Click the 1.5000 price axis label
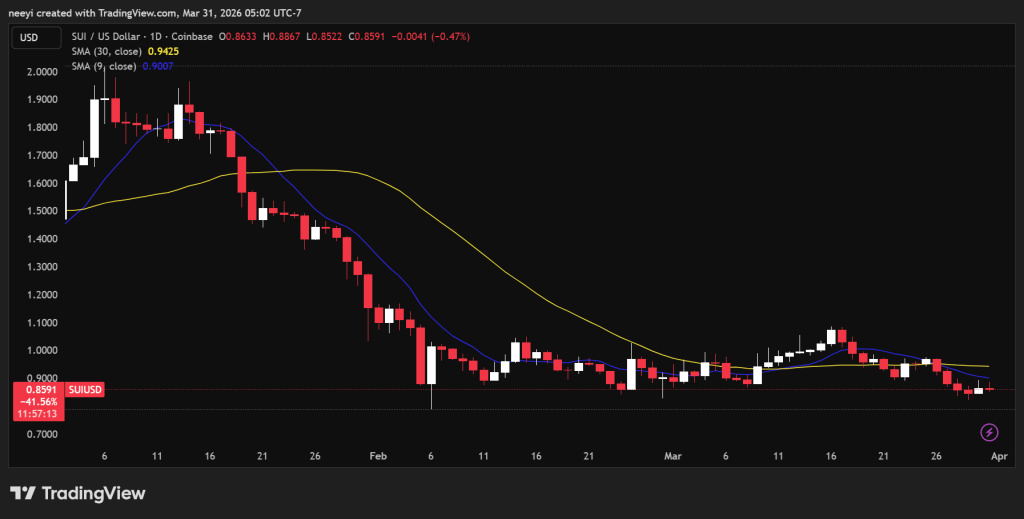 (42, 211)
